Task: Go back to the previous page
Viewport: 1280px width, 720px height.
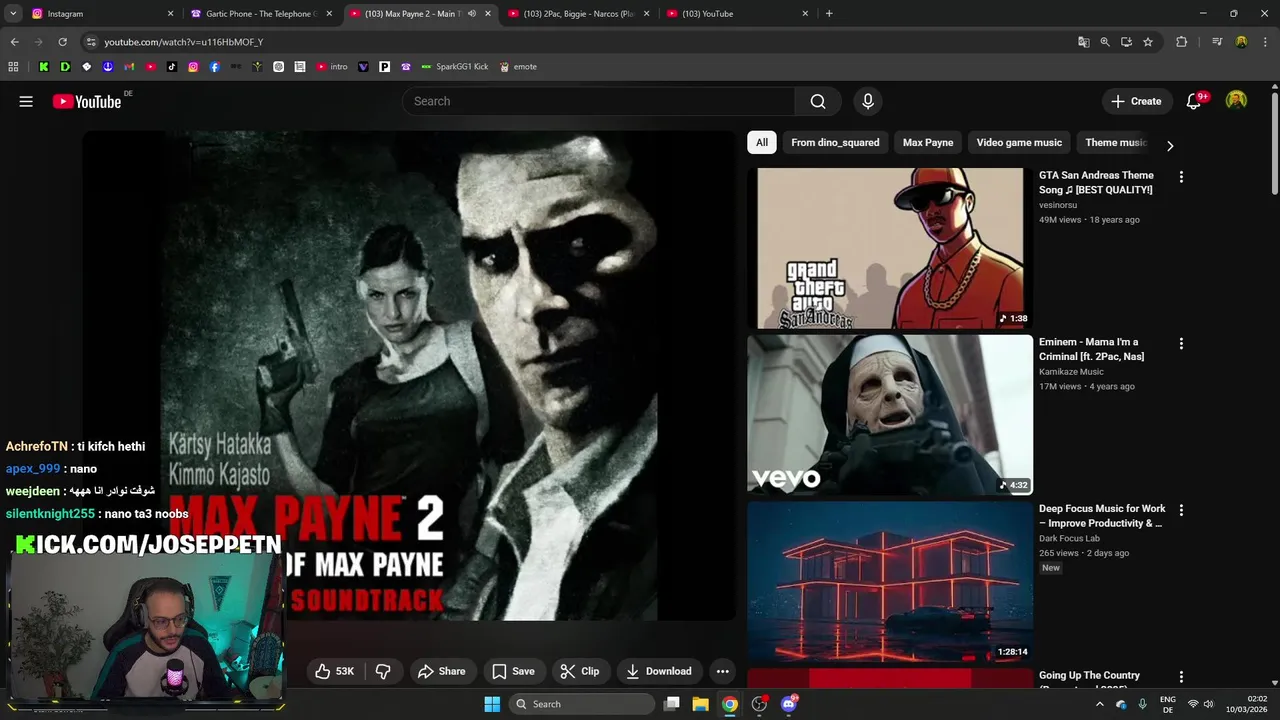Action: point(14,42)
